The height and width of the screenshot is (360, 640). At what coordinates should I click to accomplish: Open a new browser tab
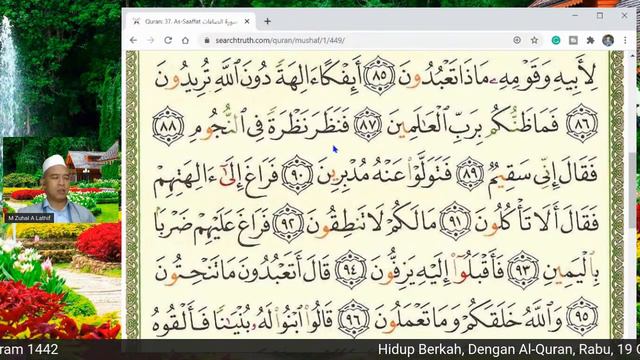coord(267,21)
